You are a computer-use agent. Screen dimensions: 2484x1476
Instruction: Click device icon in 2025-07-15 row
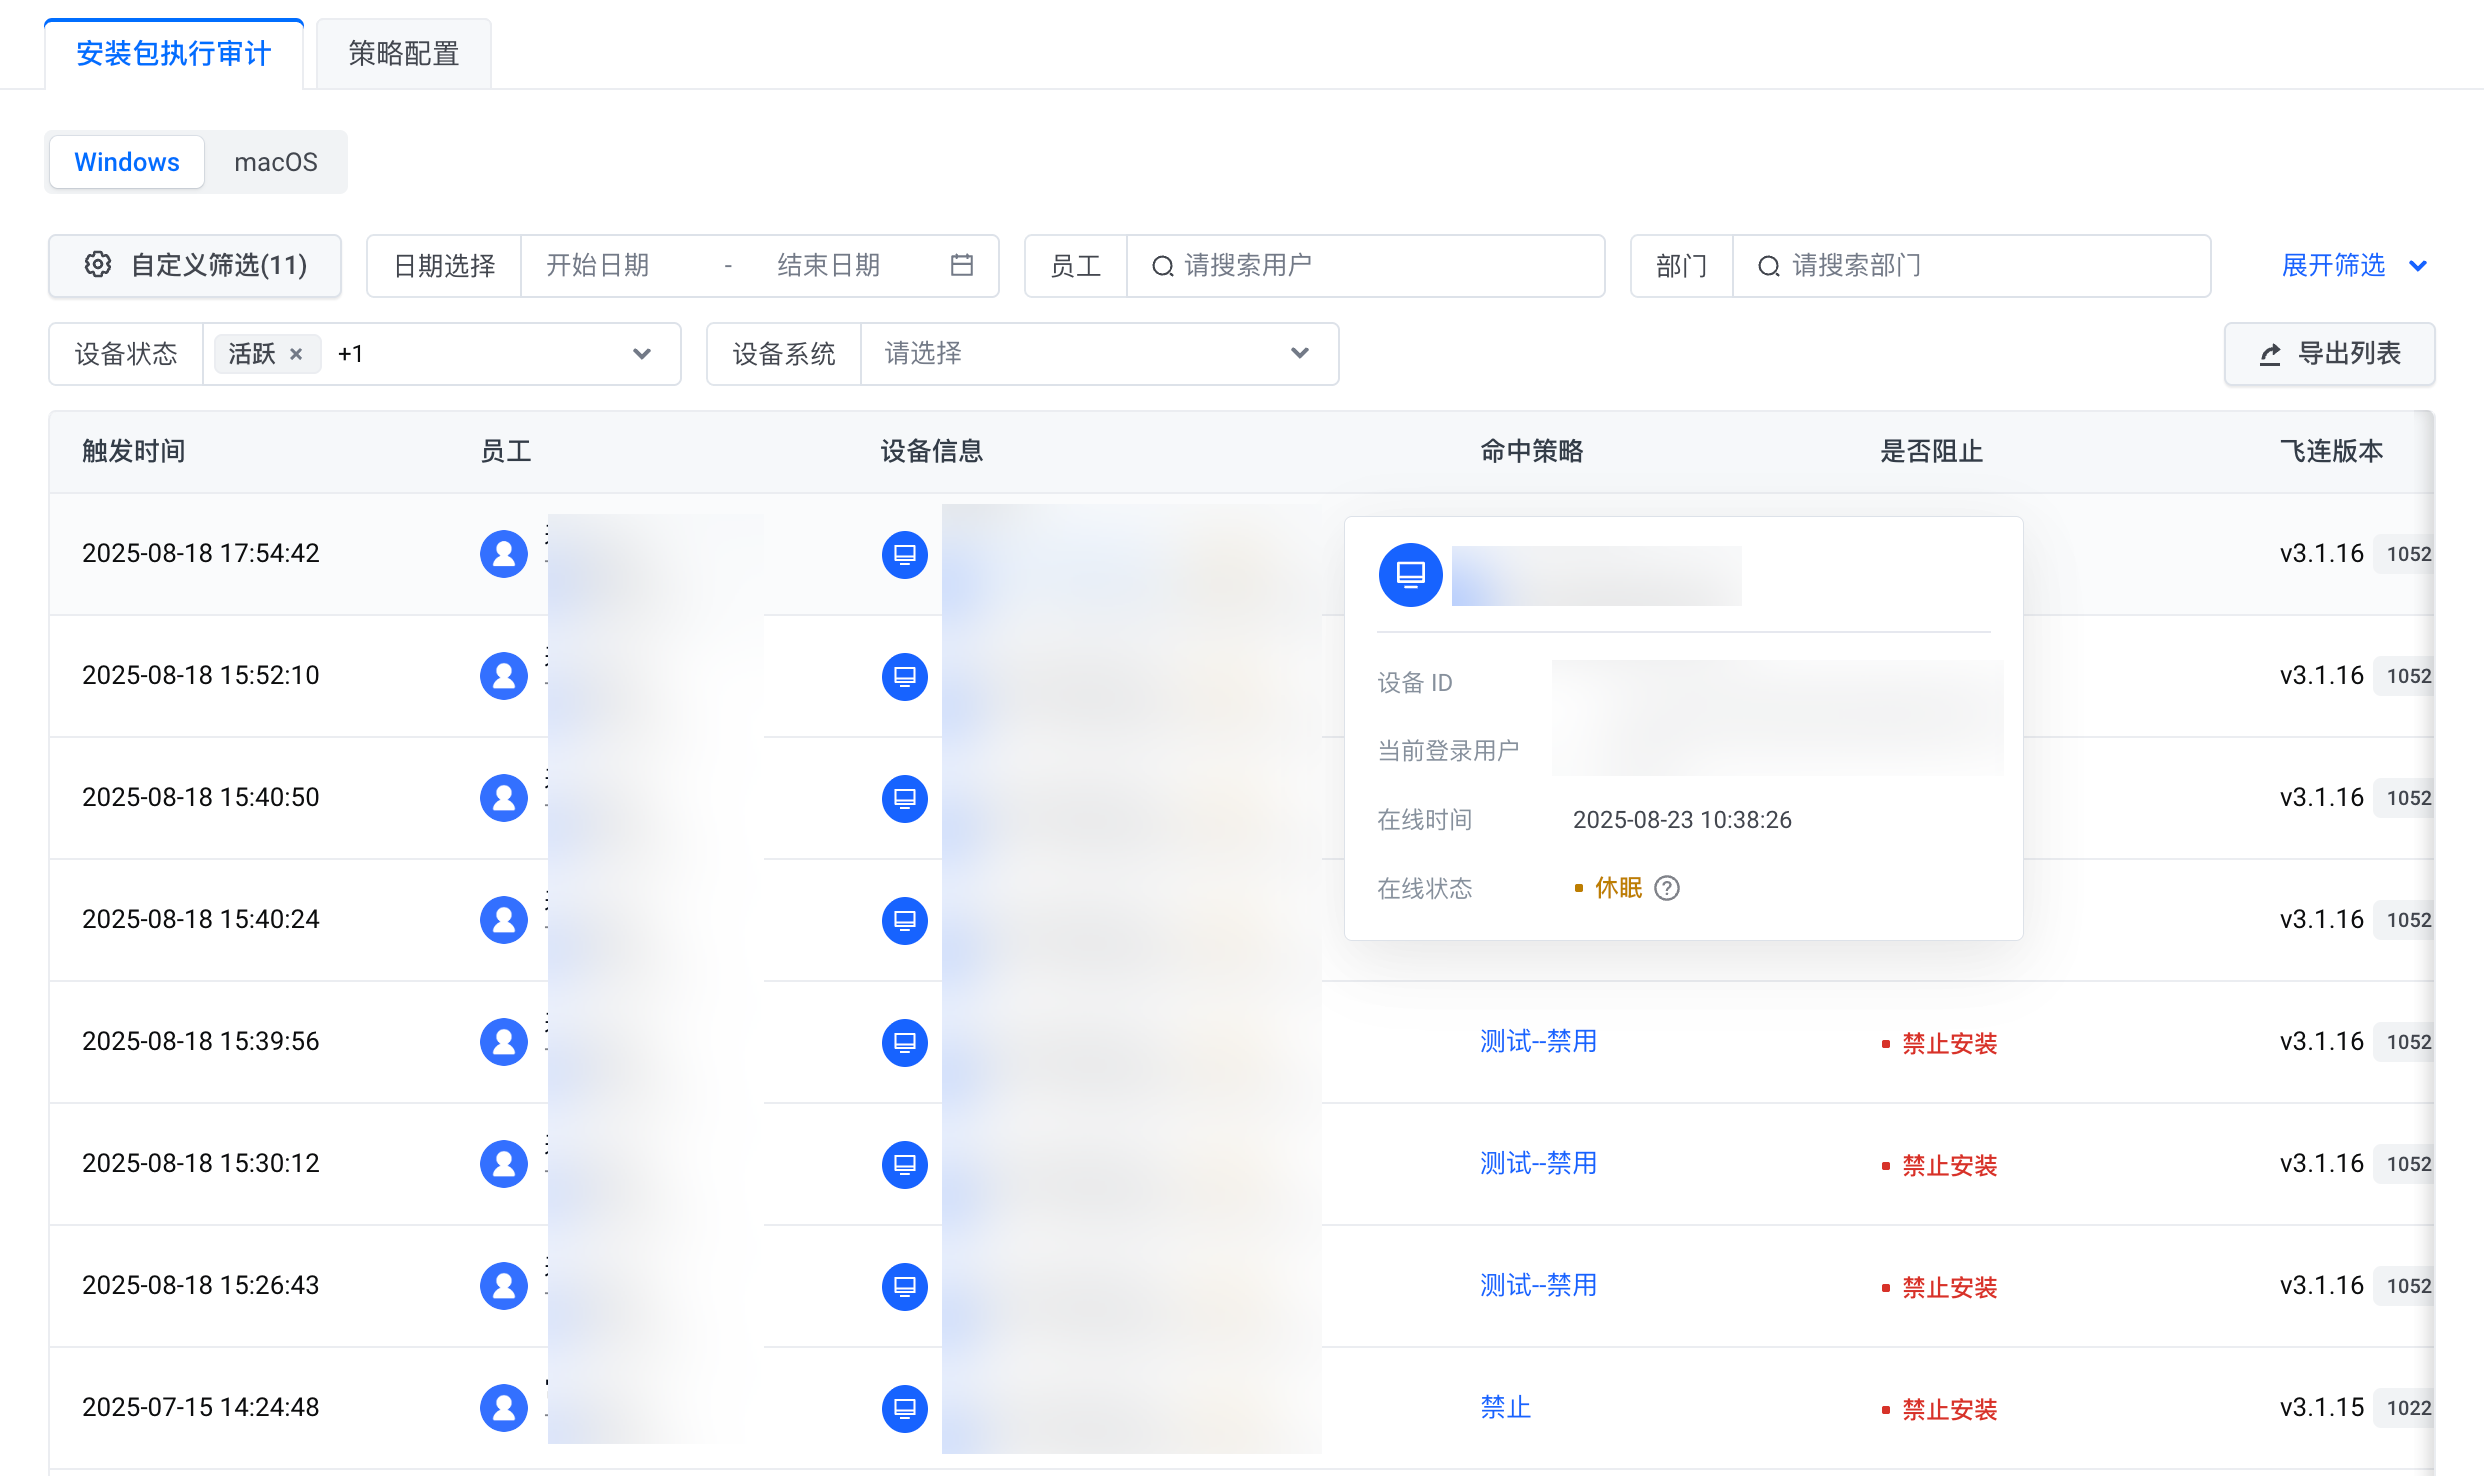[x=904, y=1408]
